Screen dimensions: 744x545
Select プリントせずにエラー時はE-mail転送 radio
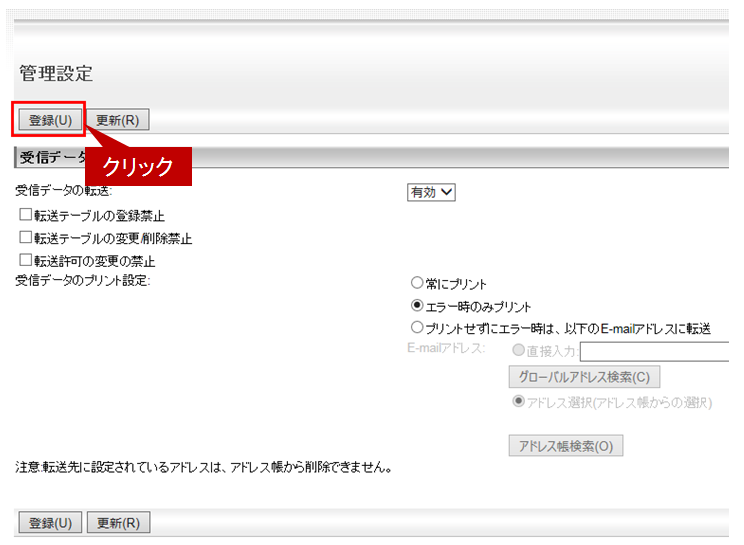pos(417,328)
